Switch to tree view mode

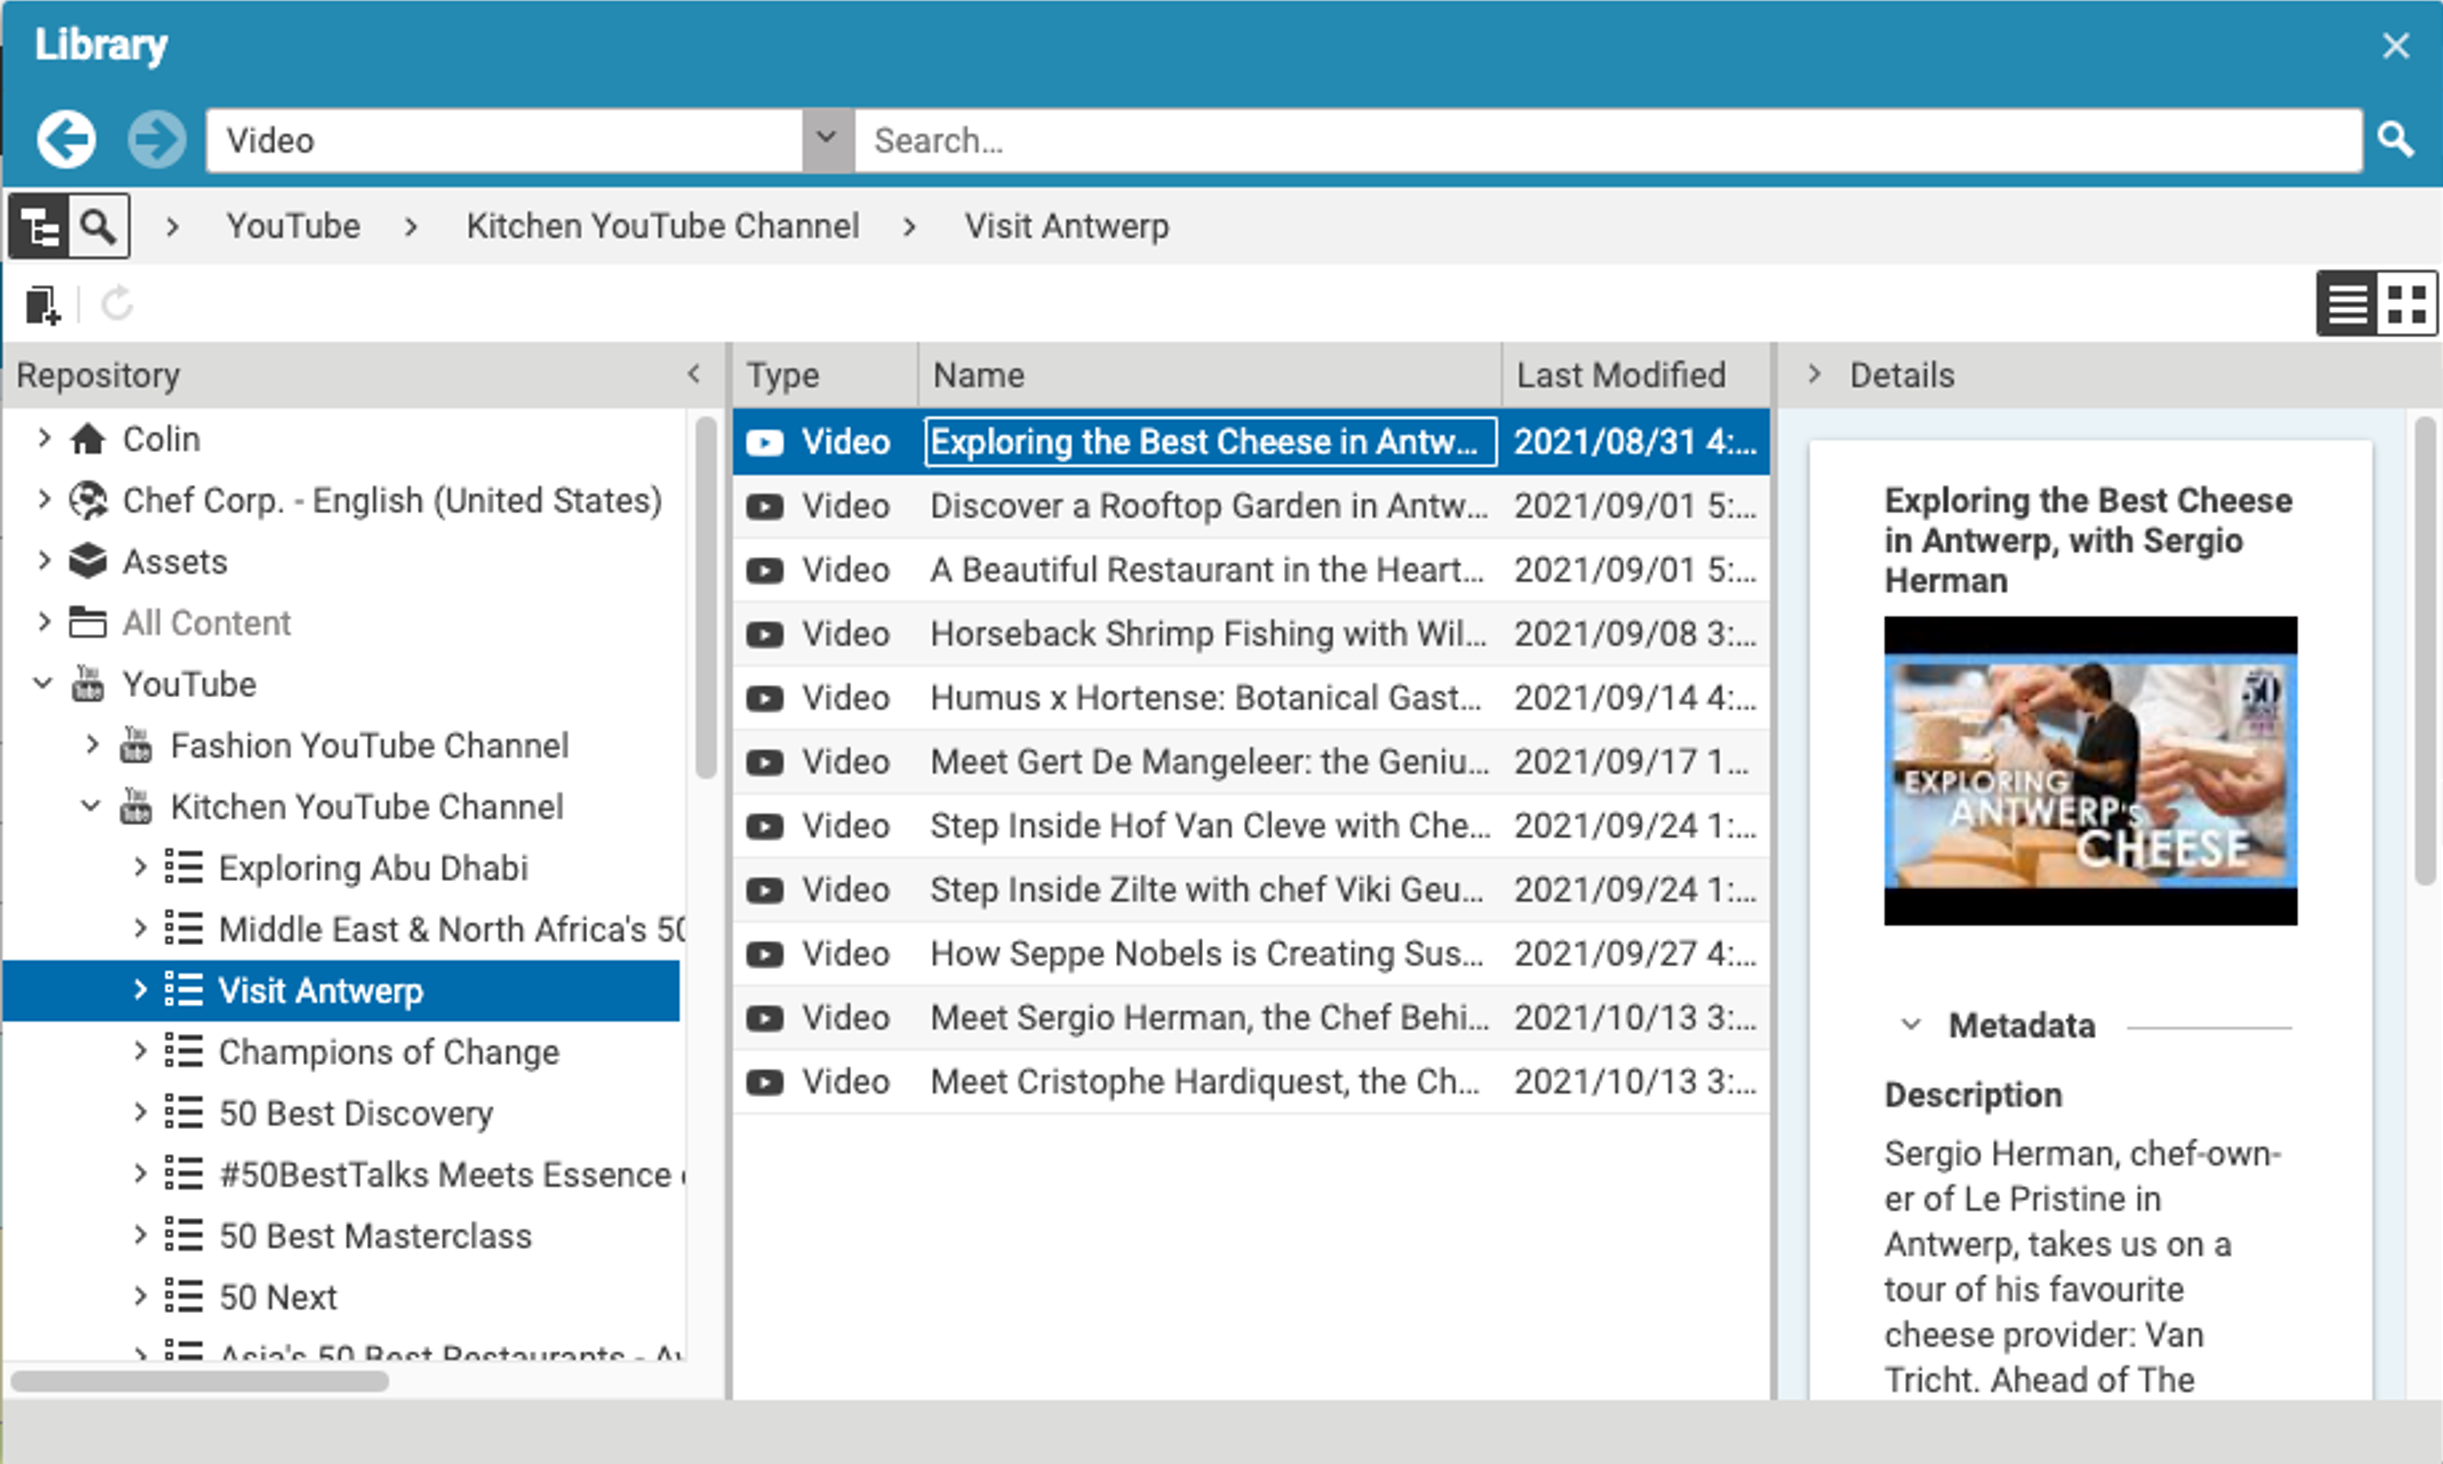click(x=39, y=227)
